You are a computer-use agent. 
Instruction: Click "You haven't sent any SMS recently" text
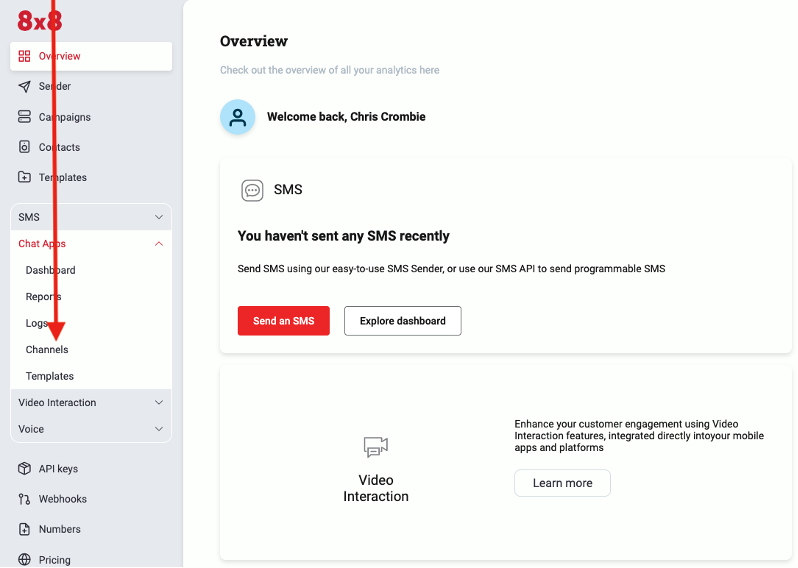coord(344,236)
